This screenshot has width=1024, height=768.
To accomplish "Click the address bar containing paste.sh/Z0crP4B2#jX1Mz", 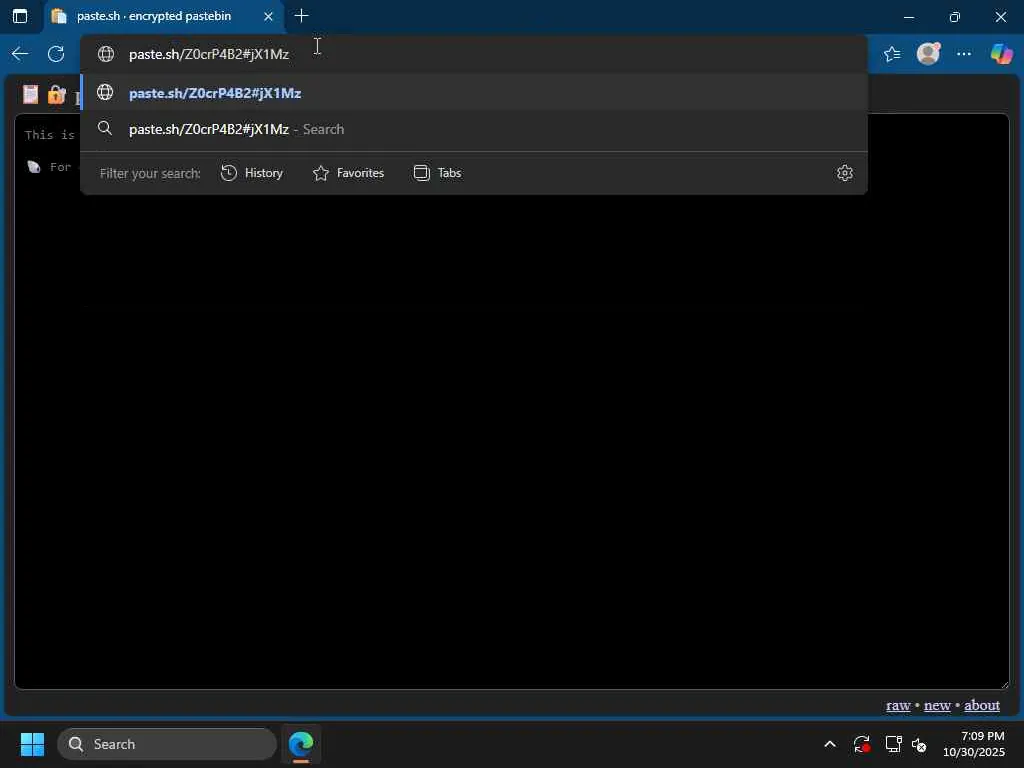I will 473,54.
